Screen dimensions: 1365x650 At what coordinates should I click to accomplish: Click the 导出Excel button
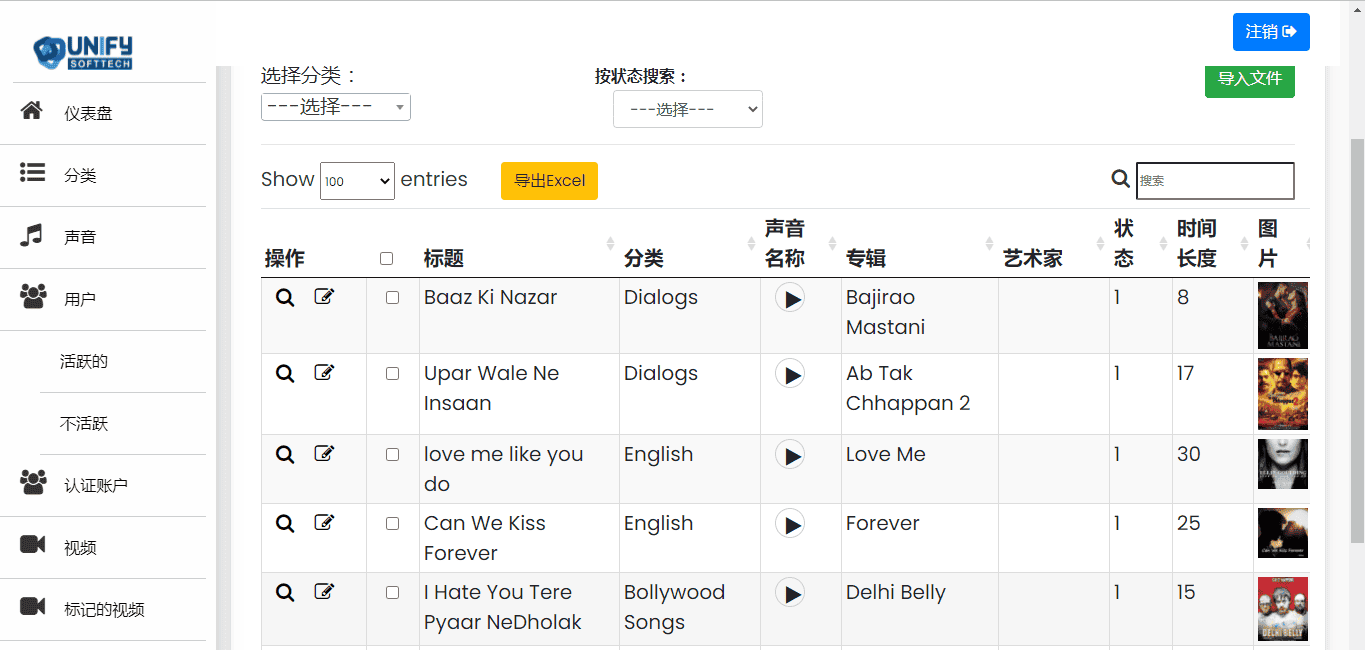(549, 181)
